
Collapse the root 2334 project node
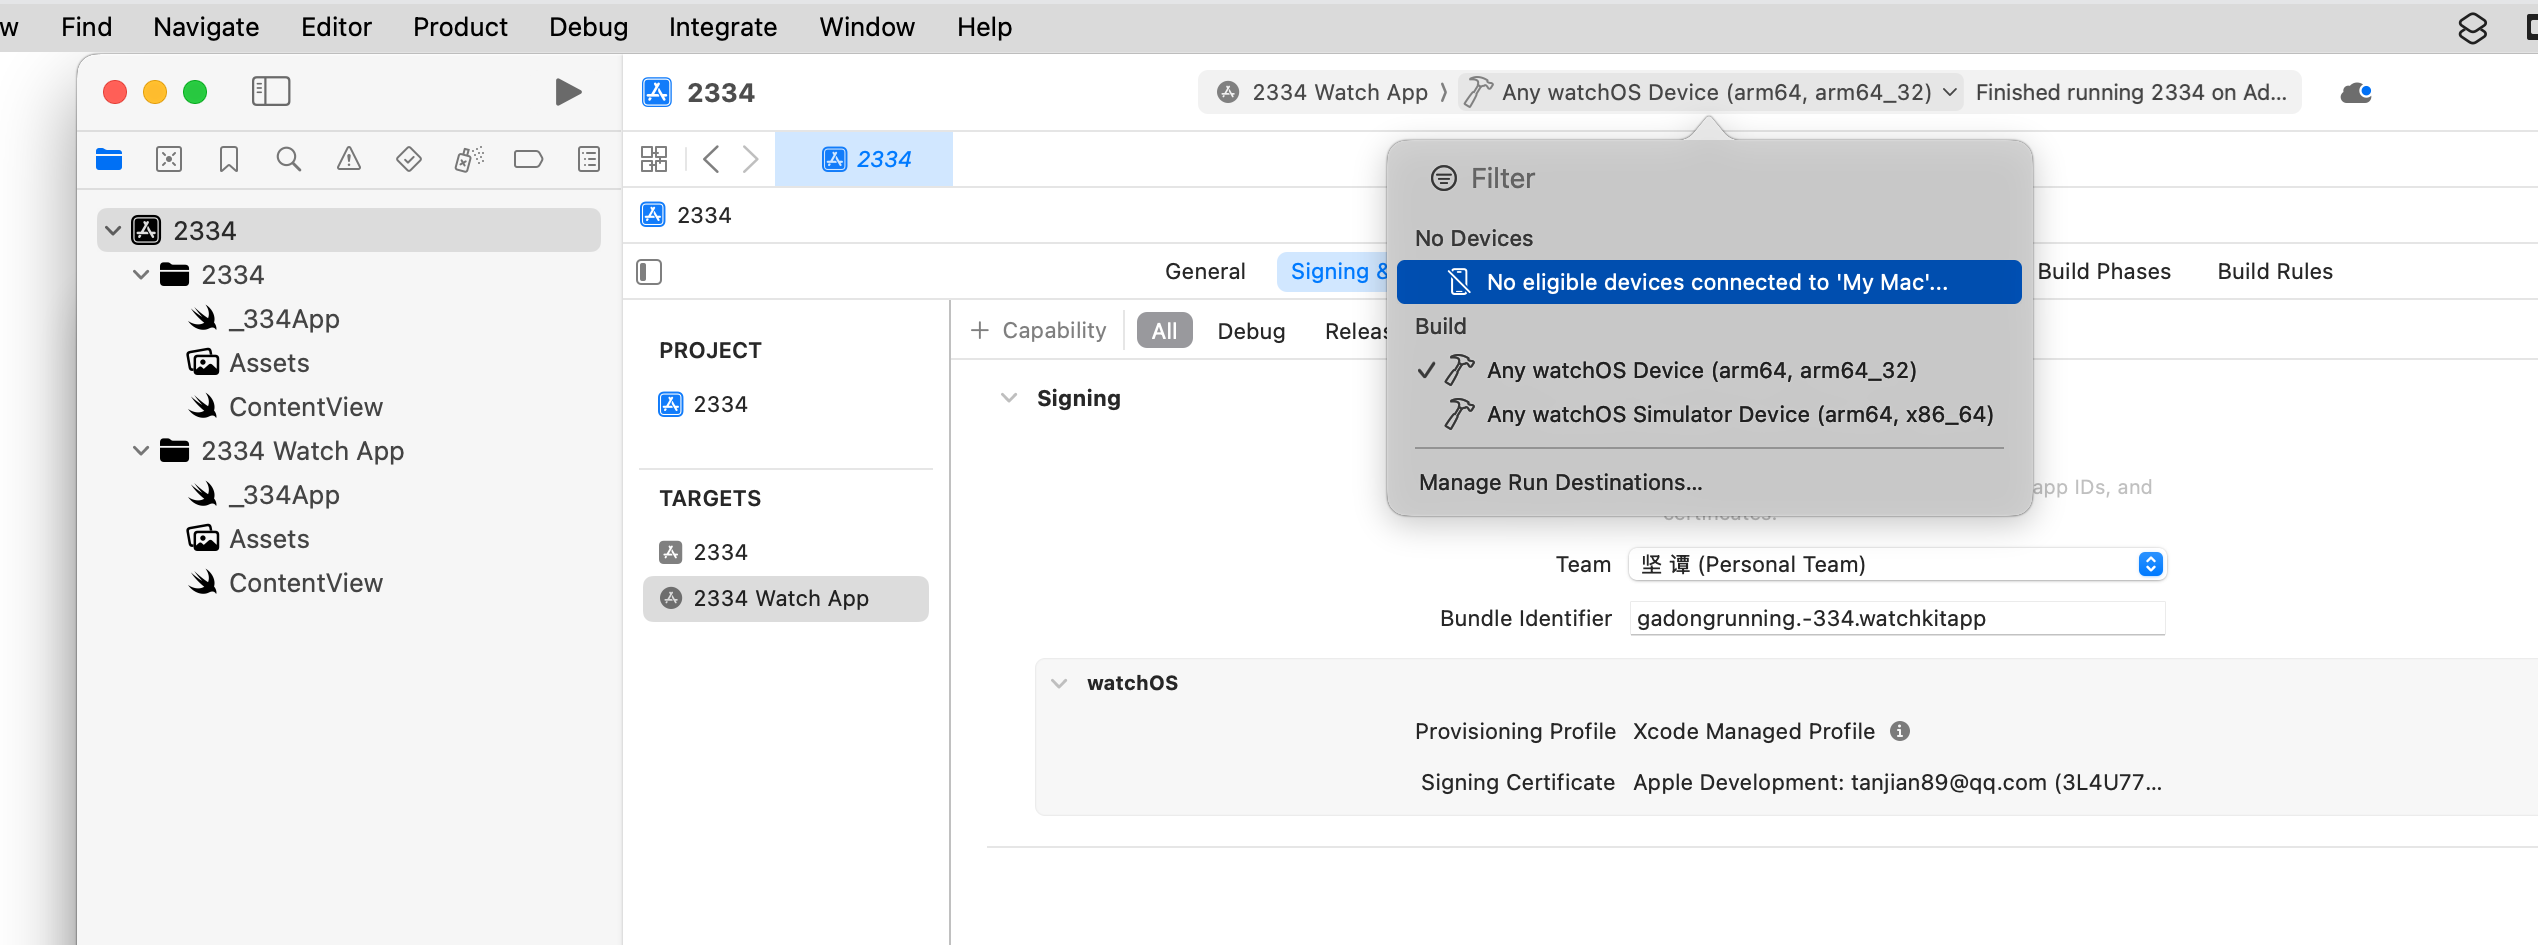pos(113,231)
